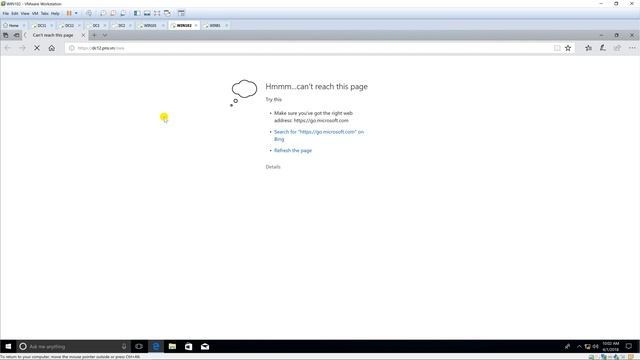Open the Windows Start menu
The height and width of the screenshot is (360, 640).
click(x=8, y=347)
